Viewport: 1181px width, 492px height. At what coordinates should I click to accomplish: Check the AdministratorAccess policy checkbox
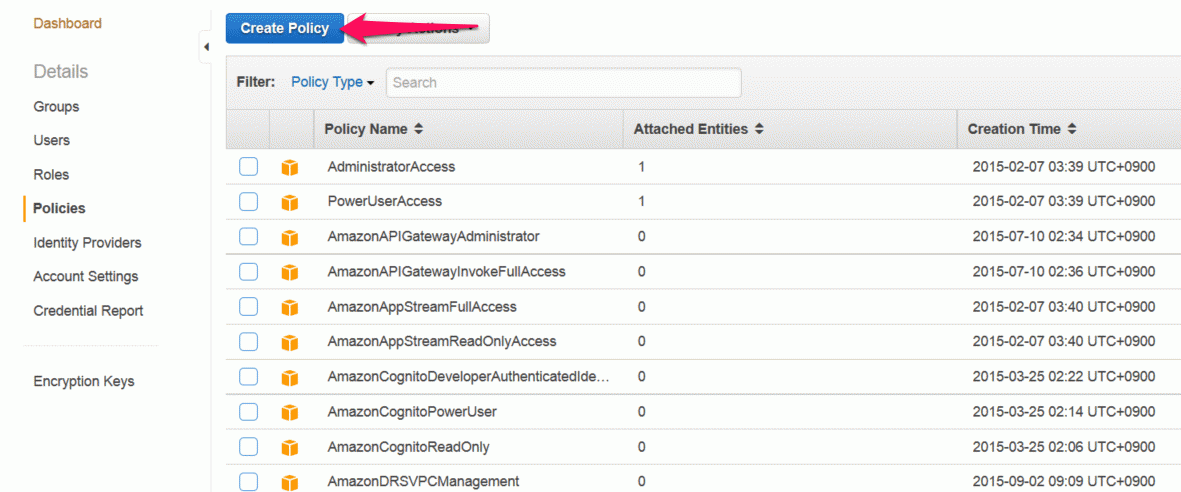pyautogui.click(x=249, y=167)
